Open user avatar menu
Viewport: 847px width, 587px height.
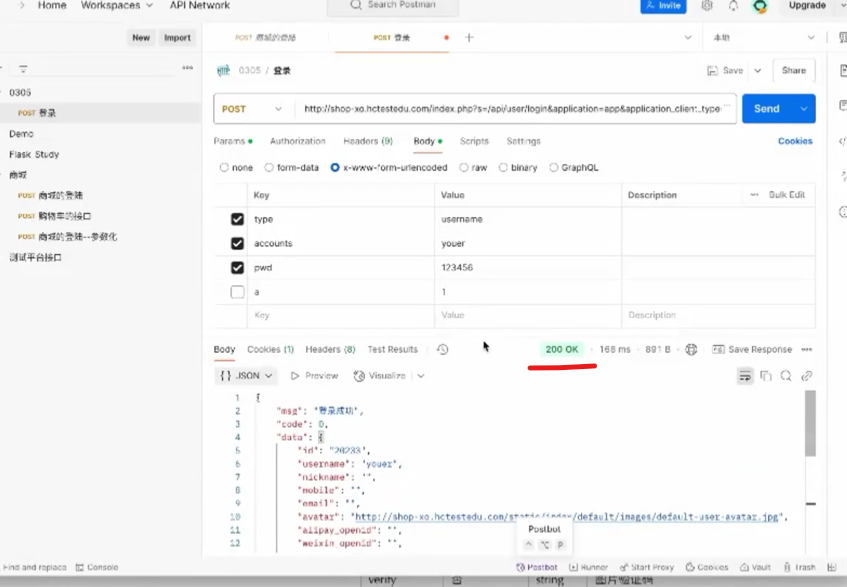point(760,6)
